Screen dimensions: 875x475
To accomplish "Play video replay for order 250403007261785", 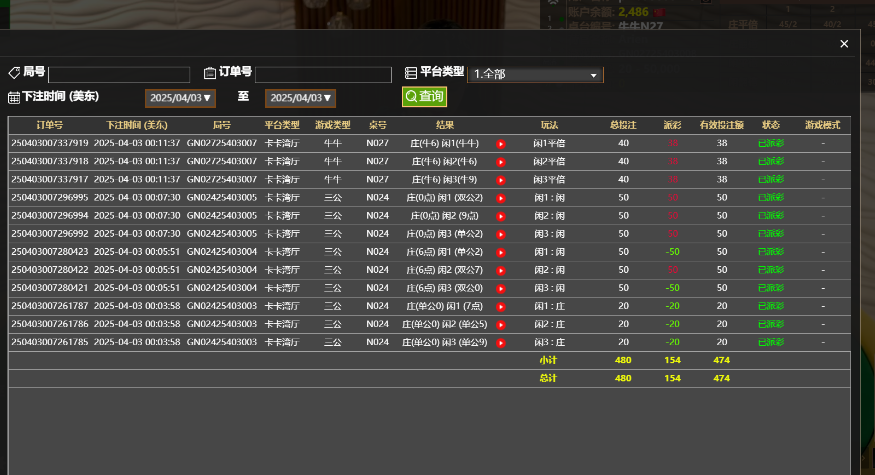I will (x=501, y=342).
